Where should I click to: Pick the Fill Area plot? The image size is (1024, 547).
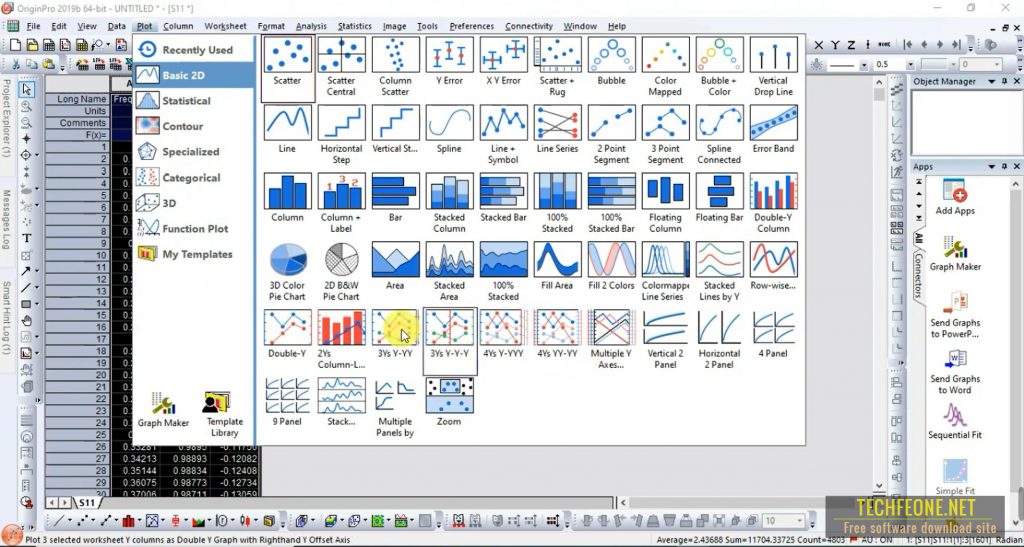click(557, 267)
